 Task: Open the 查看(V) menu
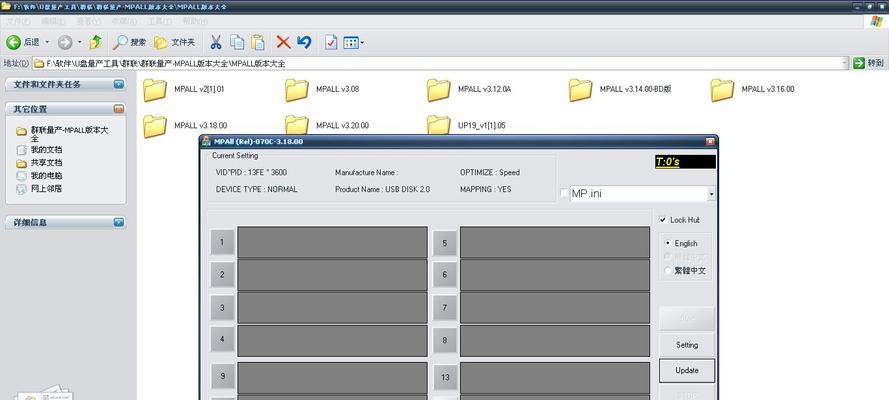(88, 21)
